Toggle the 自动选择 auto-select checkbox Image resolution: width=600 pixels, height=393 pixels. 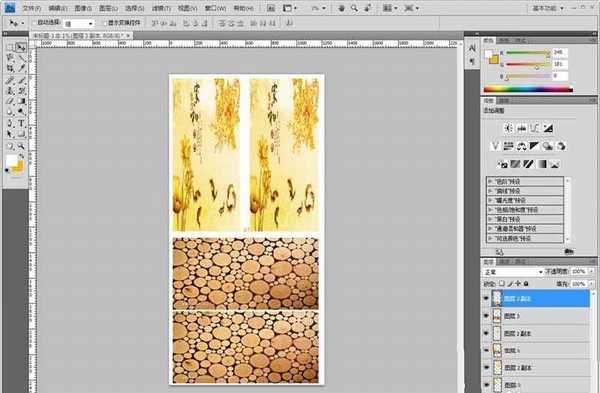click(x=34, y=23)
